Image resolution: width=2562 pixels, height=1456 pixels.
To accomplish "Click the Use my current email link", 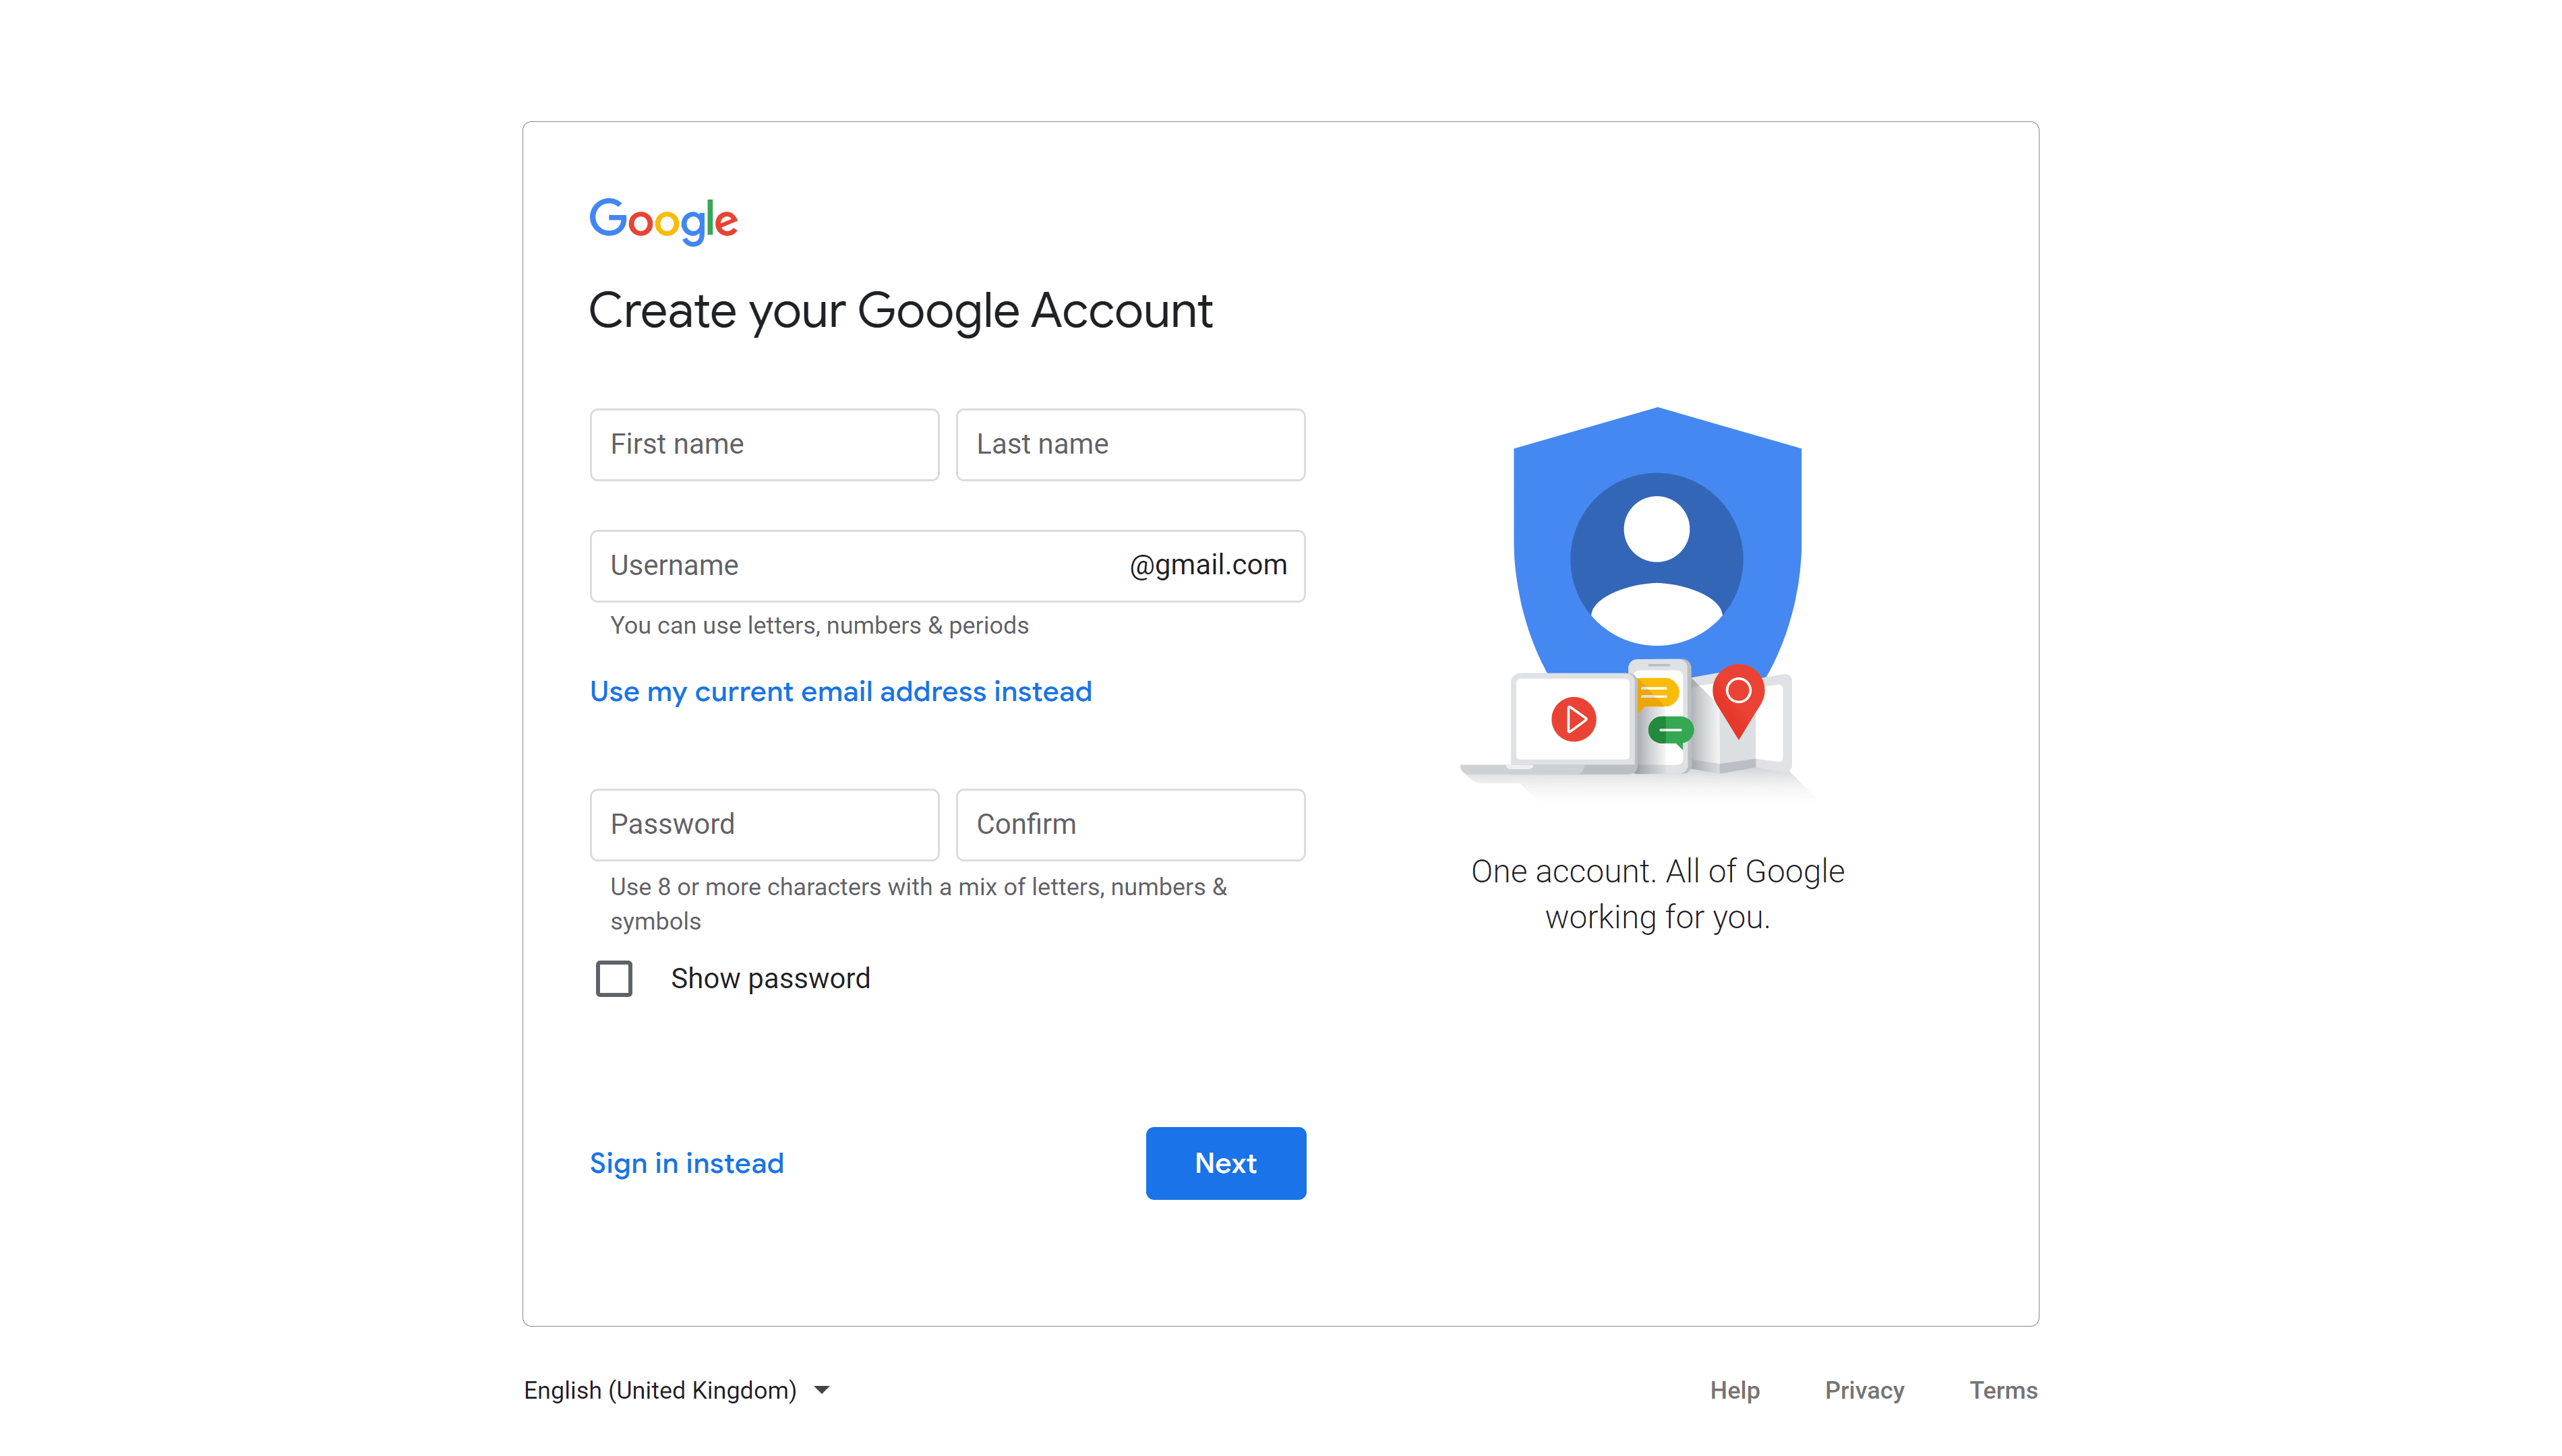I will [841, 691].
